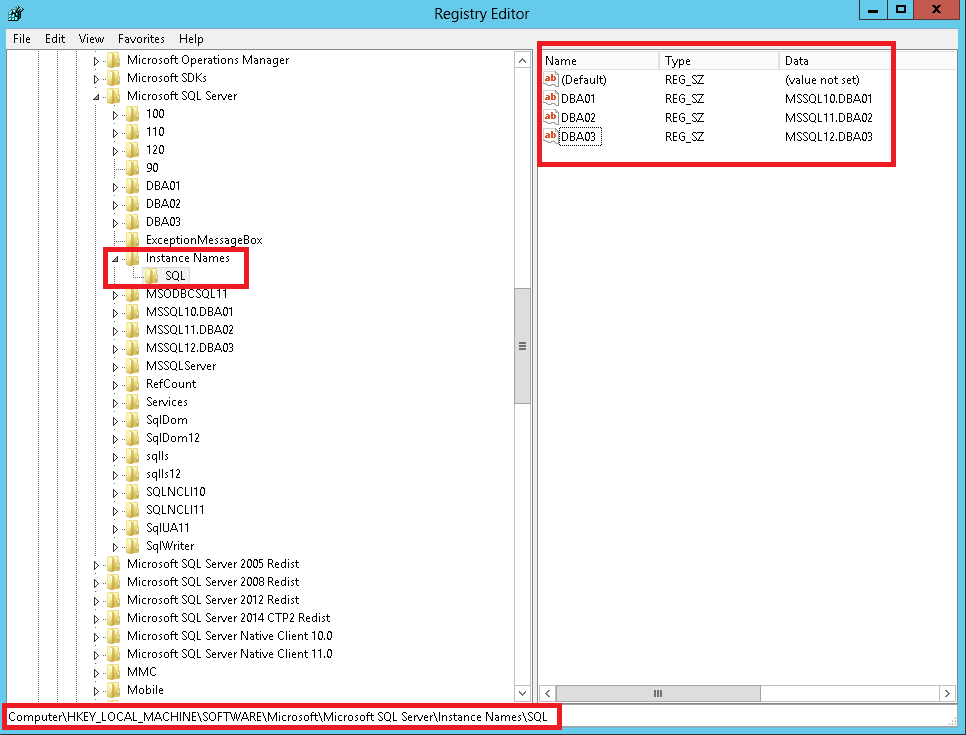Viewport: 966px width, 735px height.
Task: Open the File menu
Action: coord(22,39)
